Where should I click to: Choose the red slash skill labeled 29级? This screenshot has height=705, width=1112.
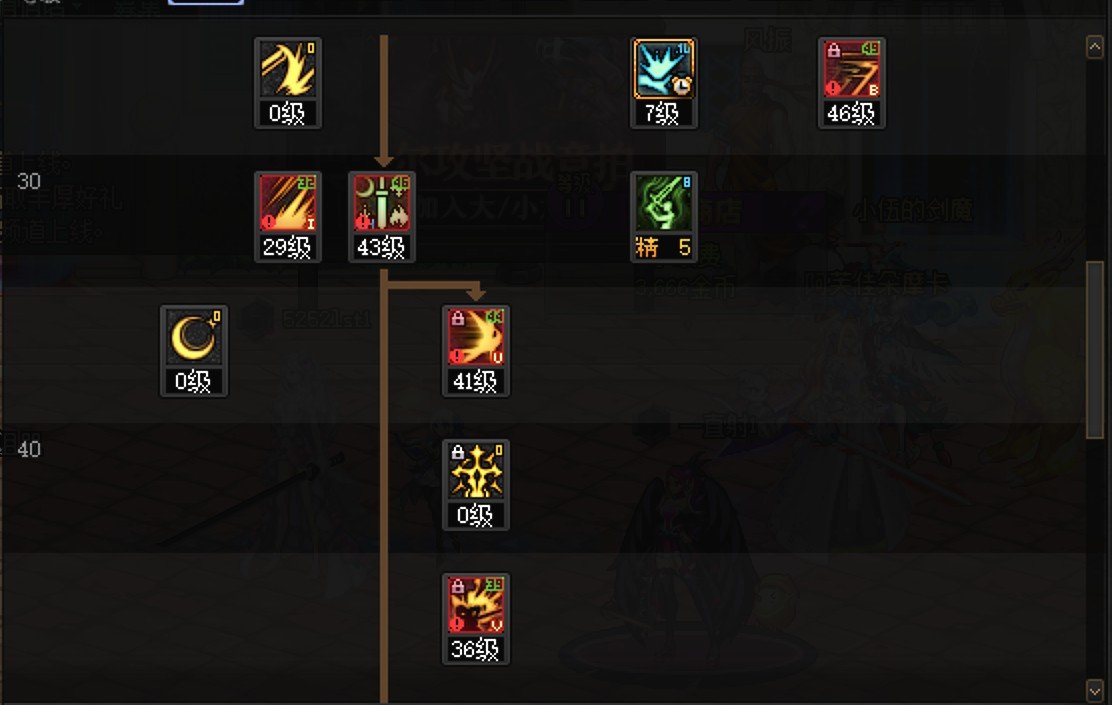point(288,217)
